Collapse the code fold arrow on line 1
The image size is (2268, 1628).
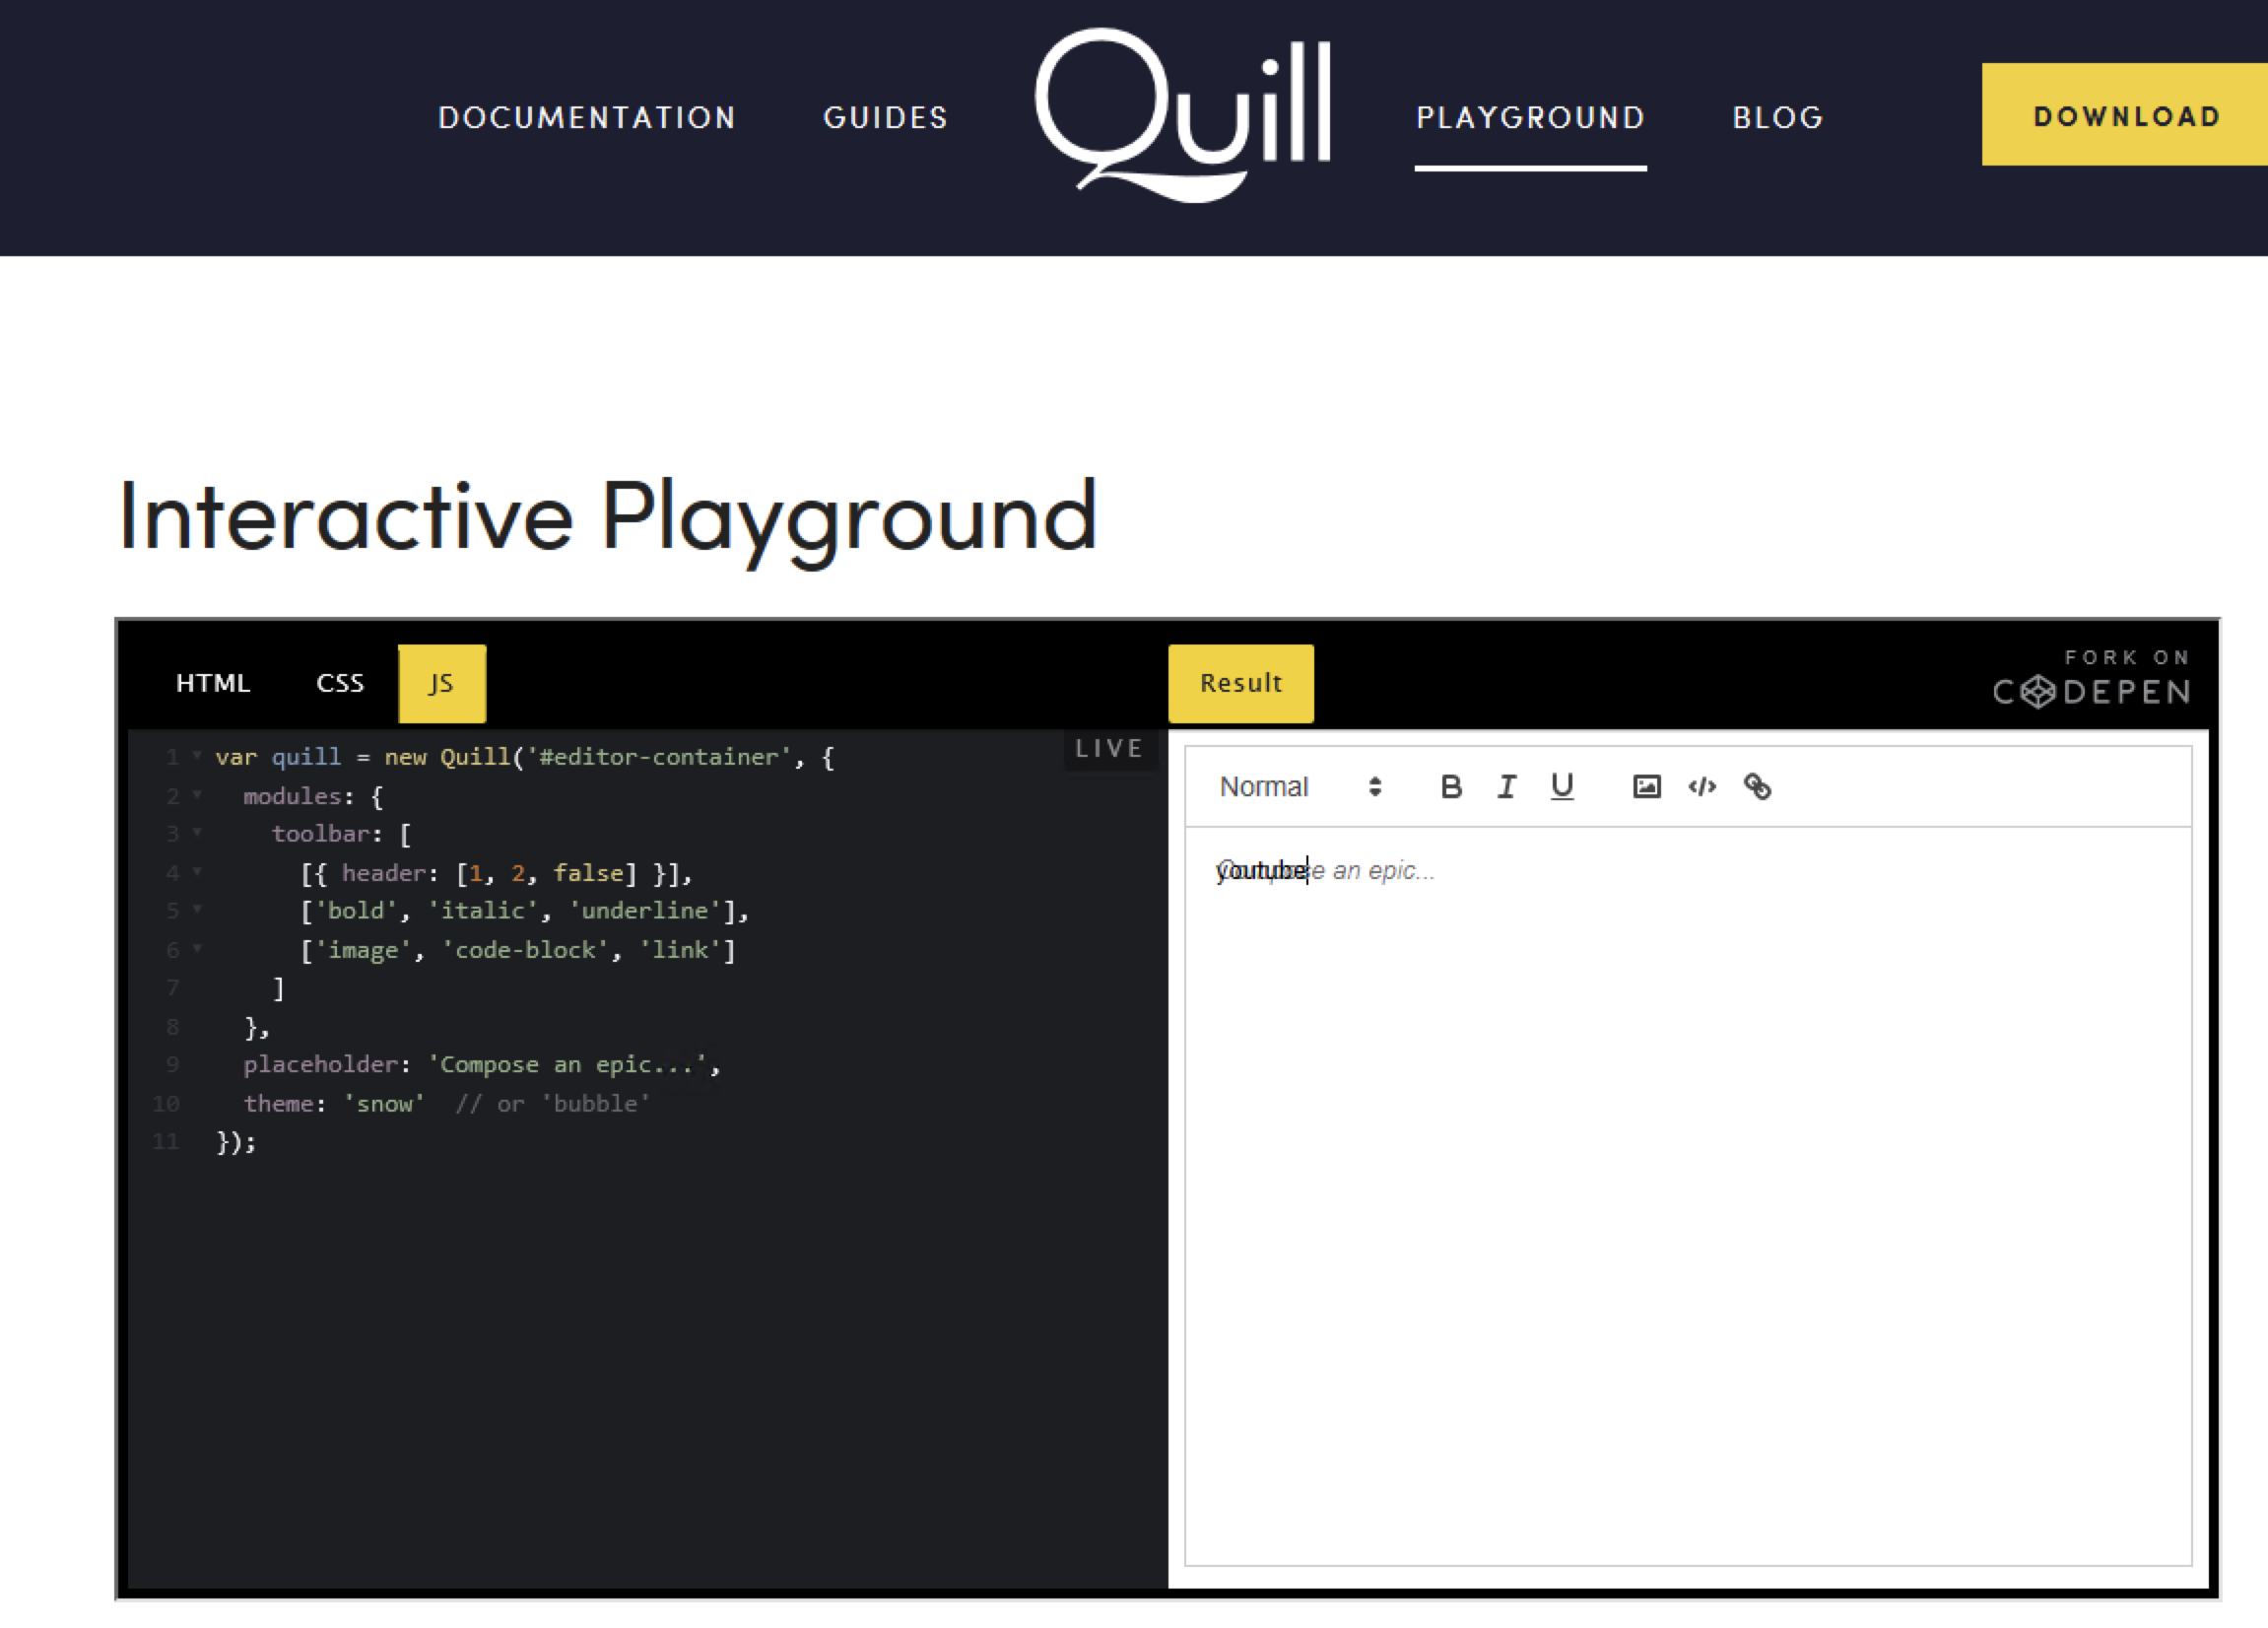pyautogui.click(x=197, y=757)
